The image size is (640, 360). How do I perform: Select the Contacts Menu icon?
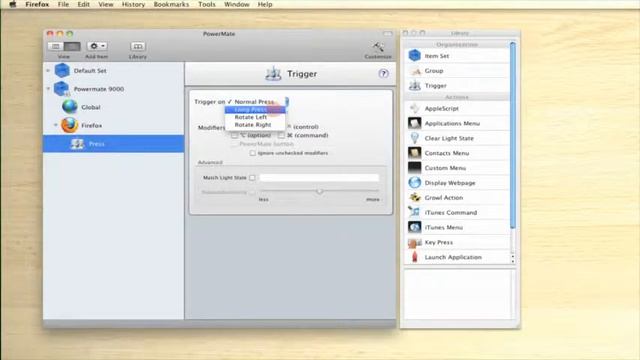(x=415, y=153)
